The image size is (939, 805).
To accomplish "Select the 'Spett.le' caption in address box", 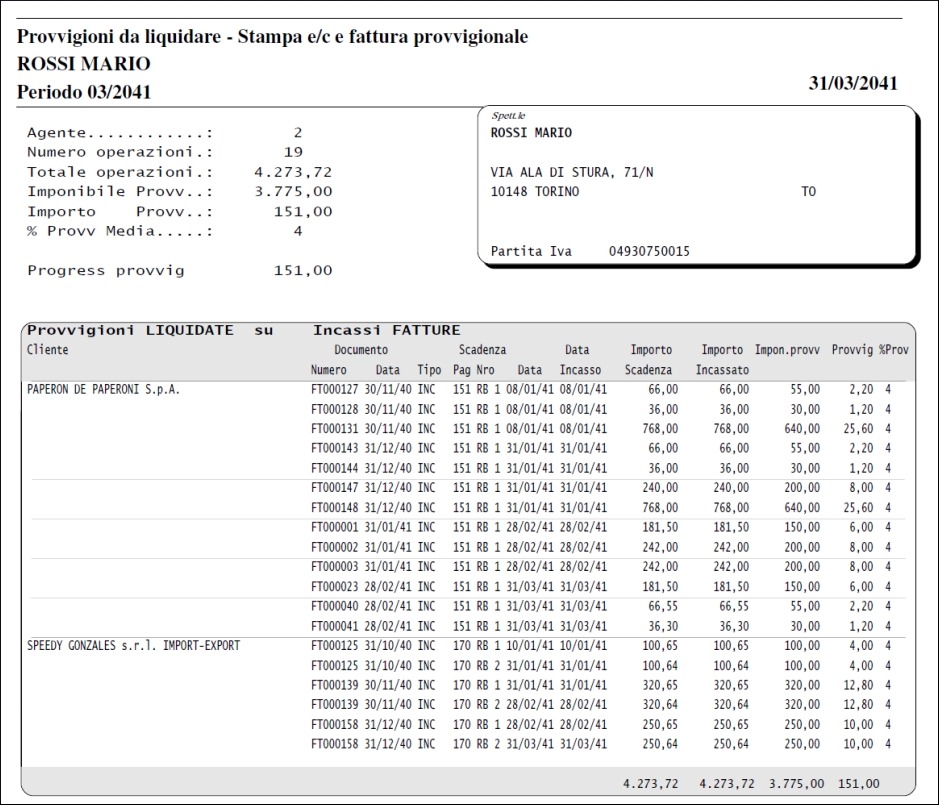I will point(508,116).
